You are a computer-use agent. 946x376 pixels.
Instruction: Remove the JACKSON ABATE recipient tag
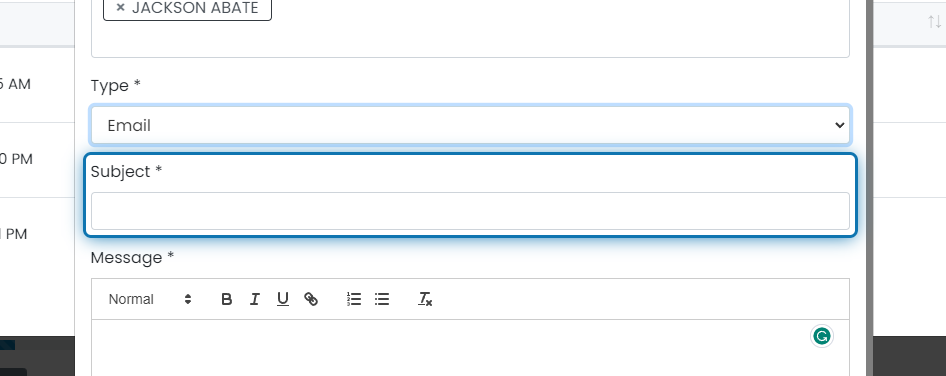(120, 8)
